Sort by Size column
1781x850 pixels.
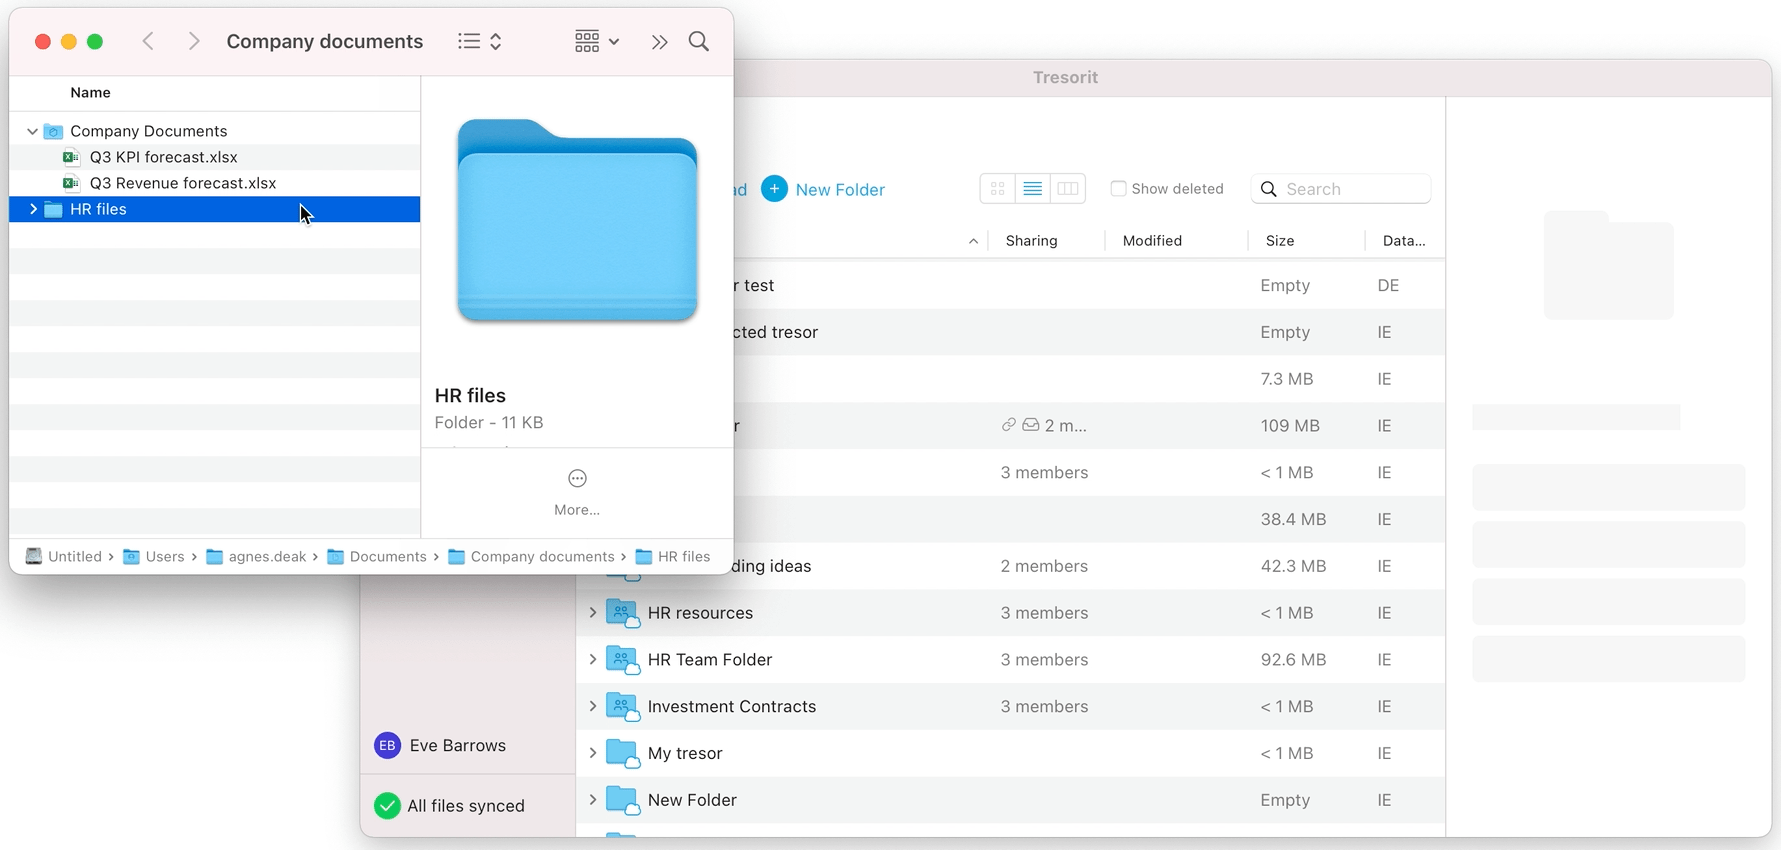(1280, 241)
